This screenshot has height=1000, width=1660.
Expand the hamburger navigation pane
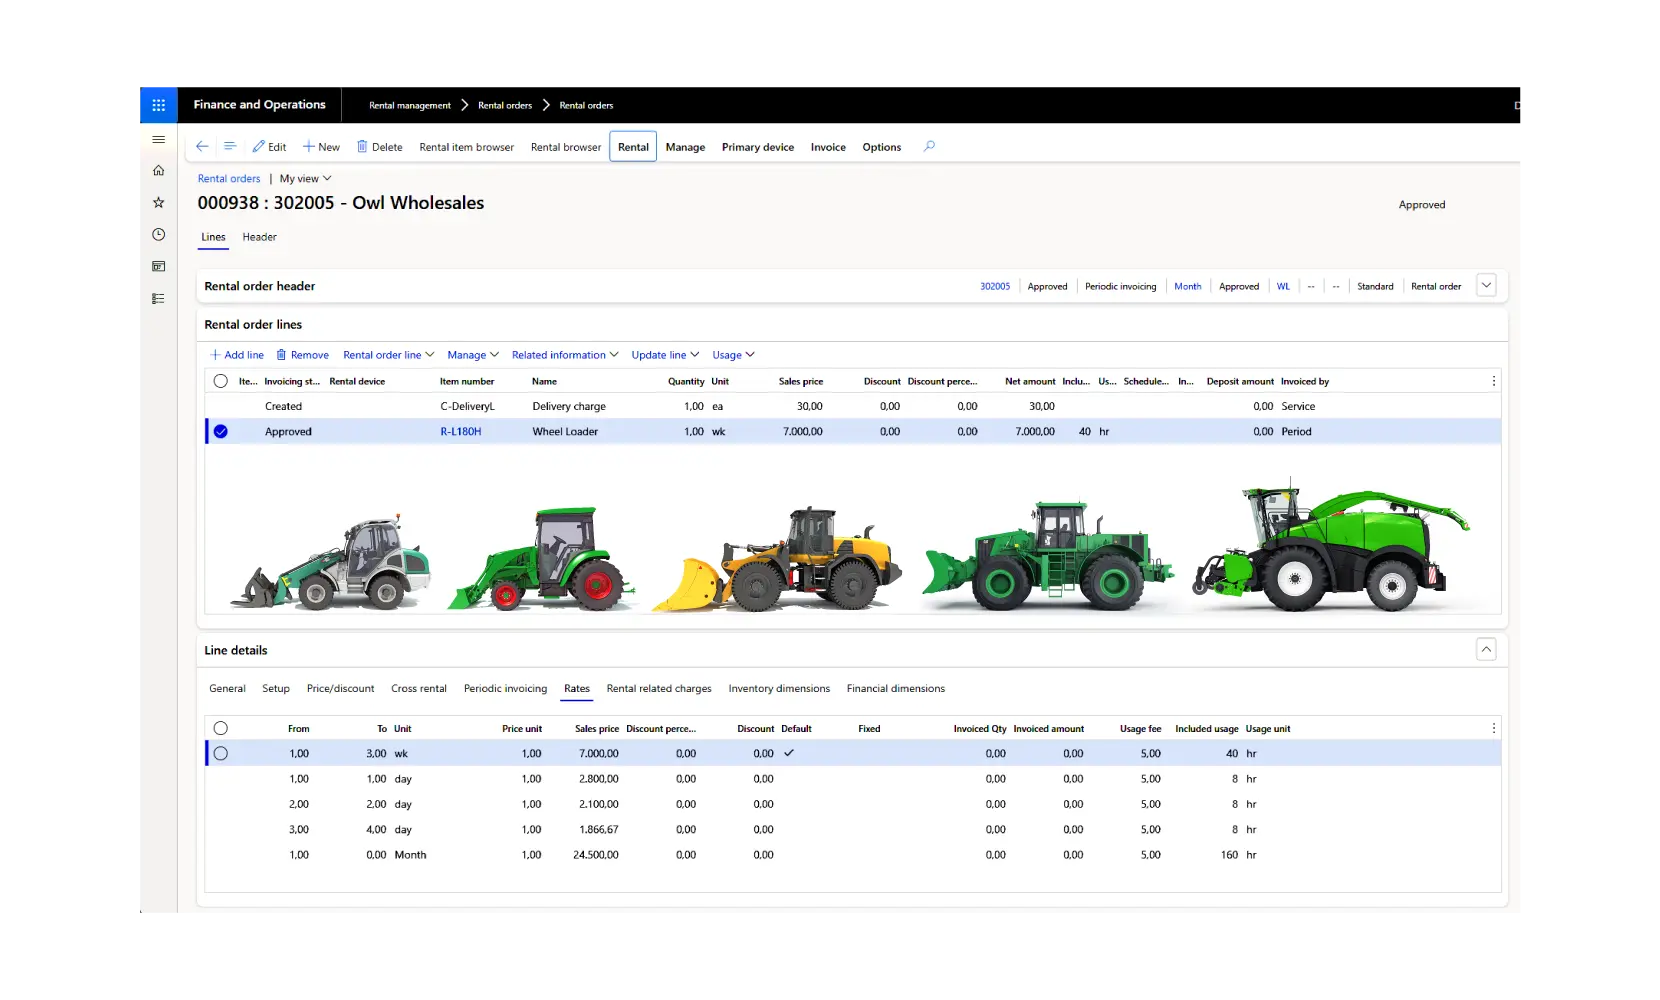pyautogui.click(x=158, y=139)
